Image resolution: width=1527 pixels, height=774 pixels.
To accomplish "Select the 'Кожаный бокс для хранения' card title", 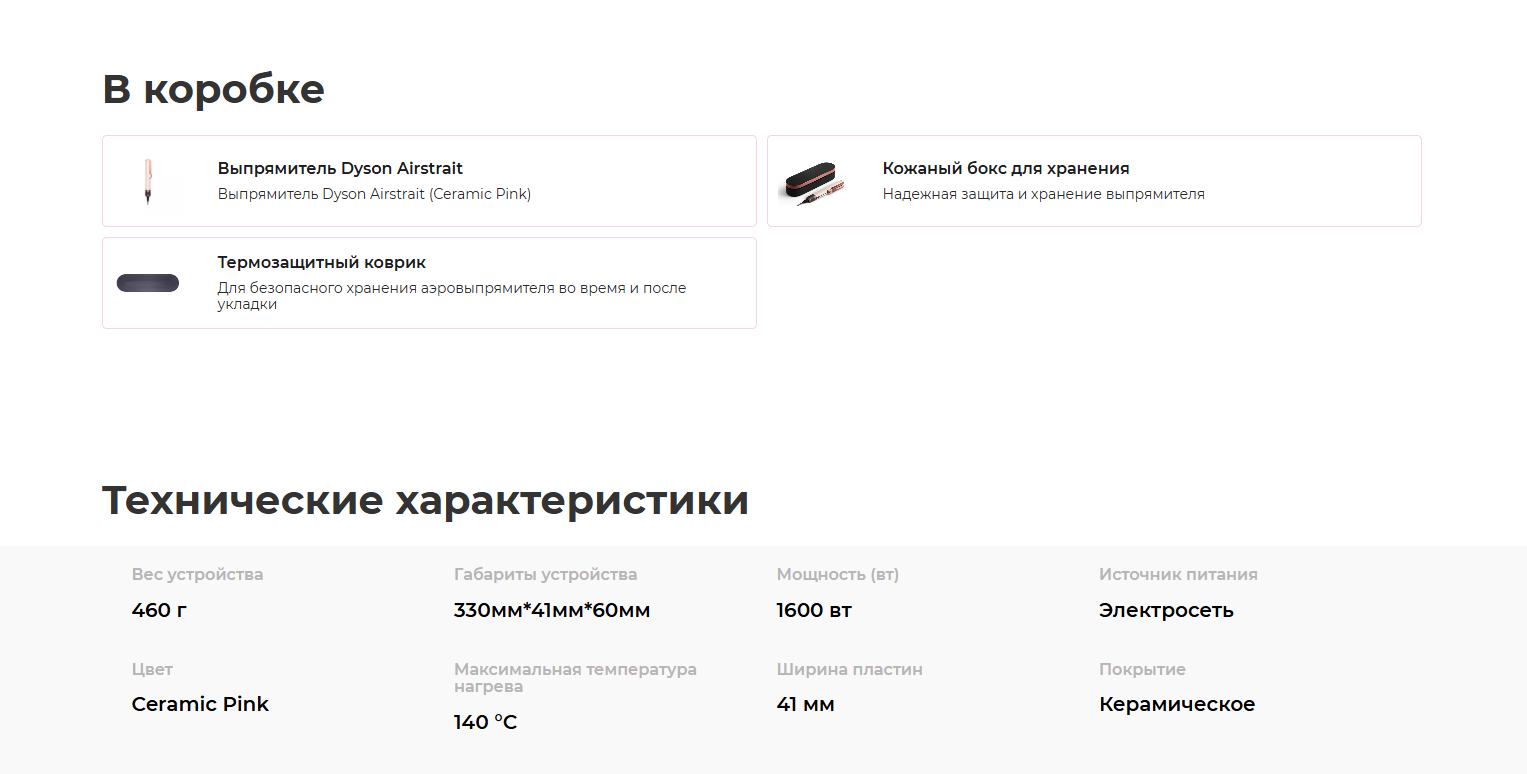I will tap(1005, 168).
